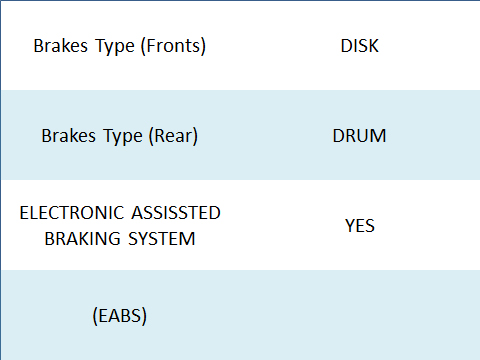
Task: Click the table's dark left border line
Action: click(1, 180)
